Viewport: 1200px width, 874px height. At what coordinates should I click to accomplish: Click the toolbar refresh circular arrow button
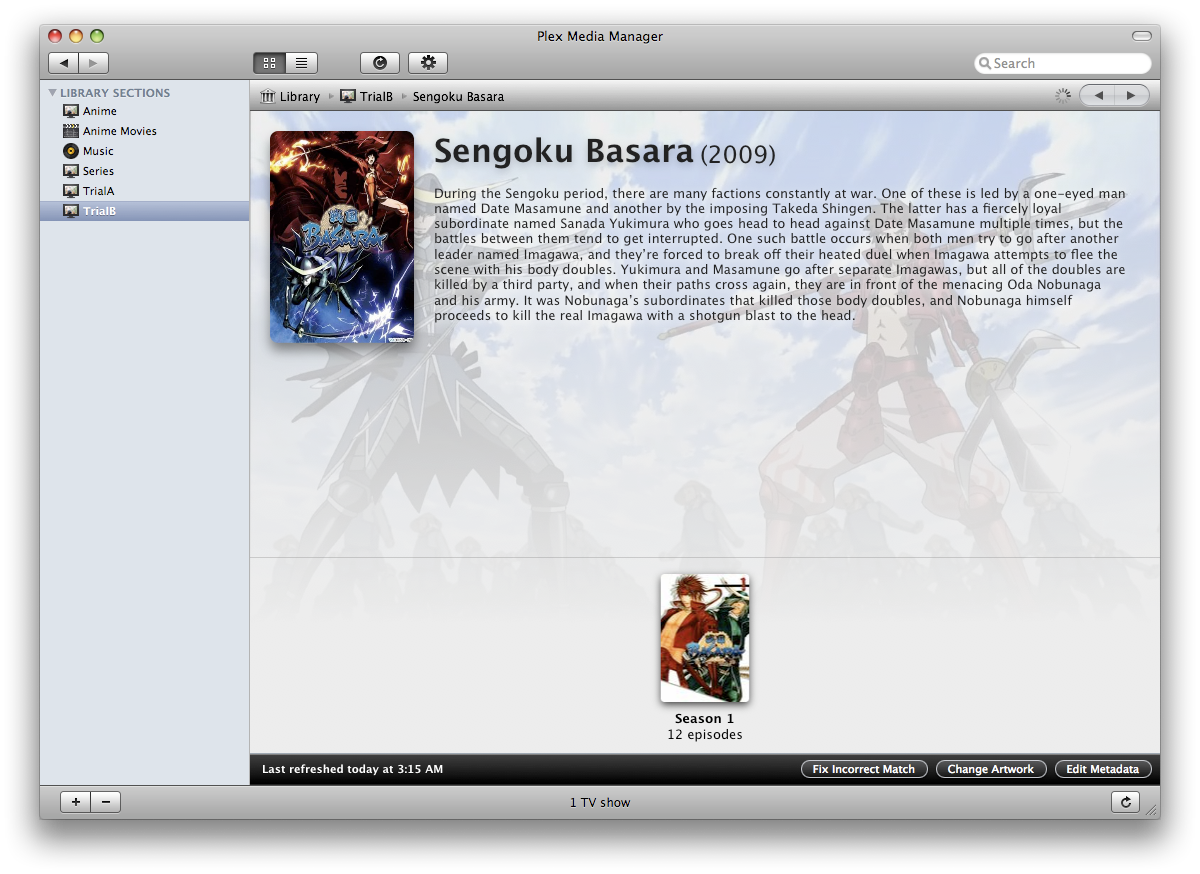coord(380,63)
